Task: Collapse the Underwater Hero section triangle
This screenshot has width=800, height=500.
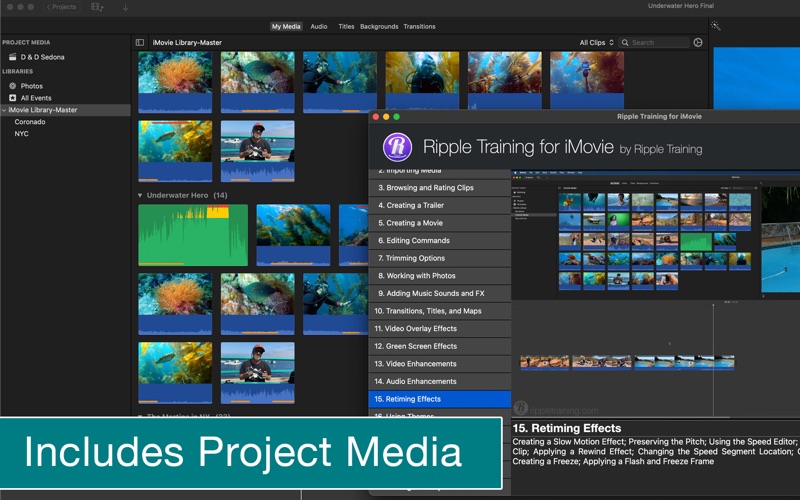Action: tap(140, 195)
